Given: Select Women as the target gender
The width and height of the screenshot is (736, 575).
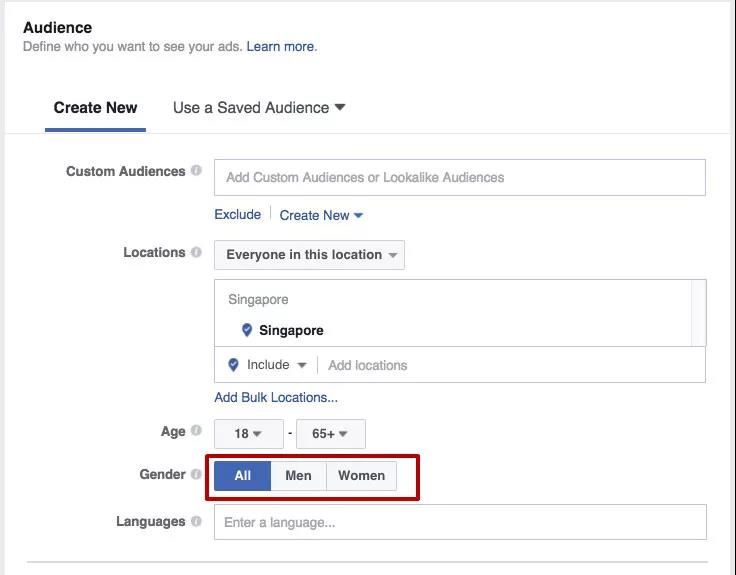Looking at the screenshot, I should (x=361, y=476).
